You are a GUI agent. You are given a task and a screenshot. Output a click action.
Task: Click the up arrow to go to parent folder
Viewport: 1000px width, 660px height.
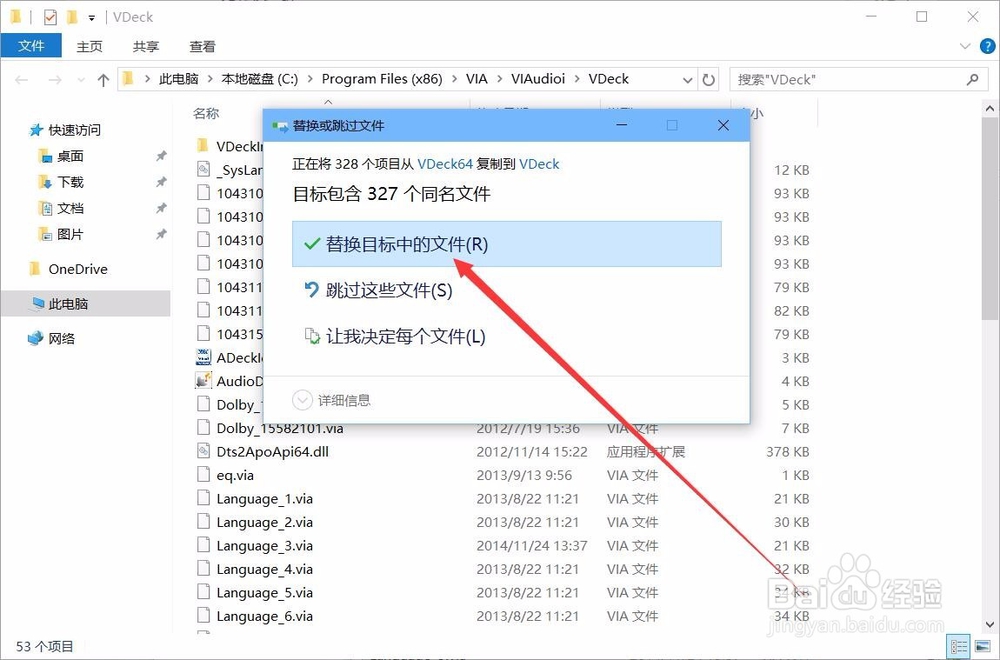pos(103,78)
